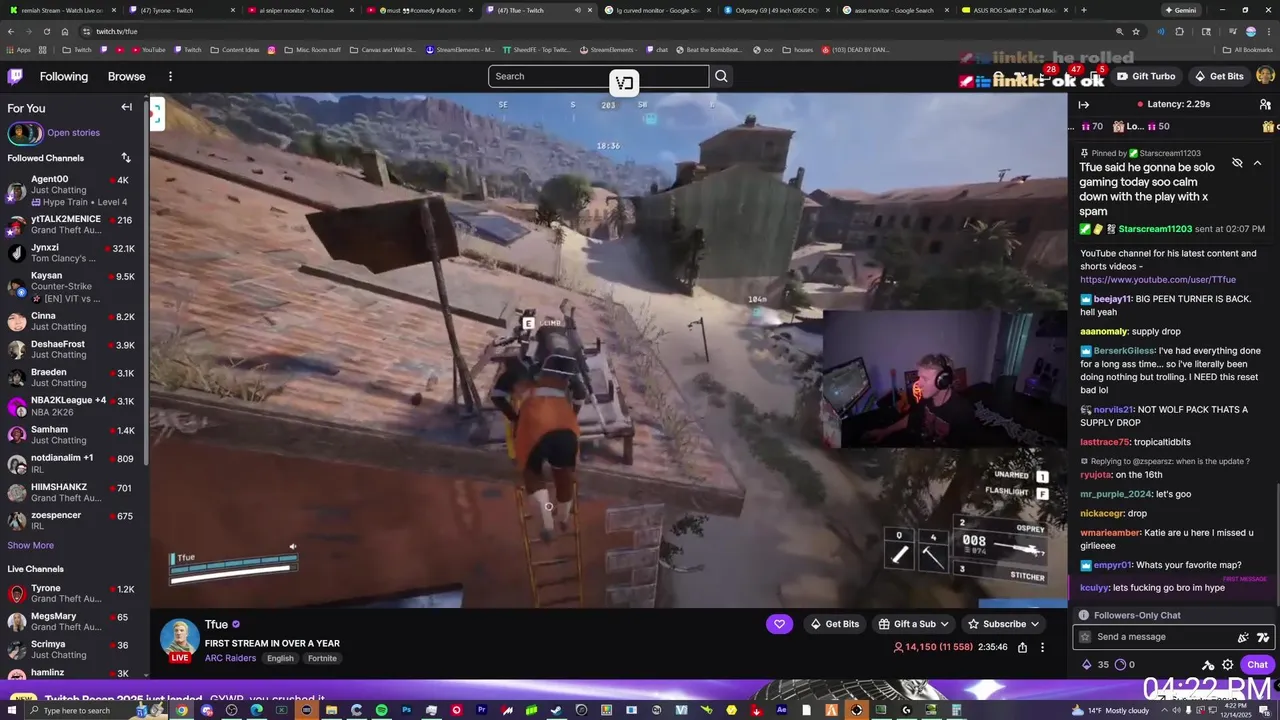Open the Jynxzi followed channel
Screen dimensions: 1280x720
[x=72, y=253]
